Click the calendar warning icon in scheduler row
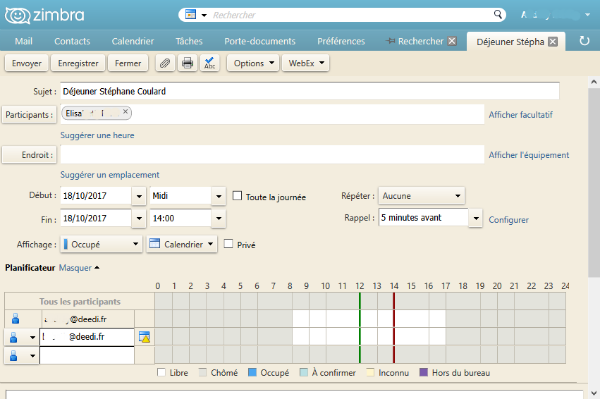This screenshot has width=600, height=399. 144,337
